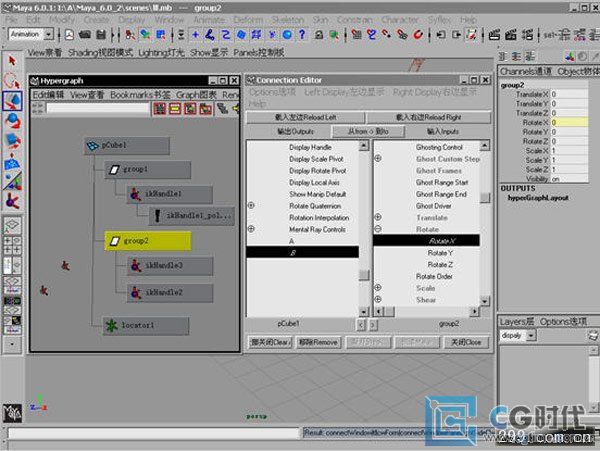Click Reload Right button
Viewport: 600px width, 451px height.
[x=429, y=117]
